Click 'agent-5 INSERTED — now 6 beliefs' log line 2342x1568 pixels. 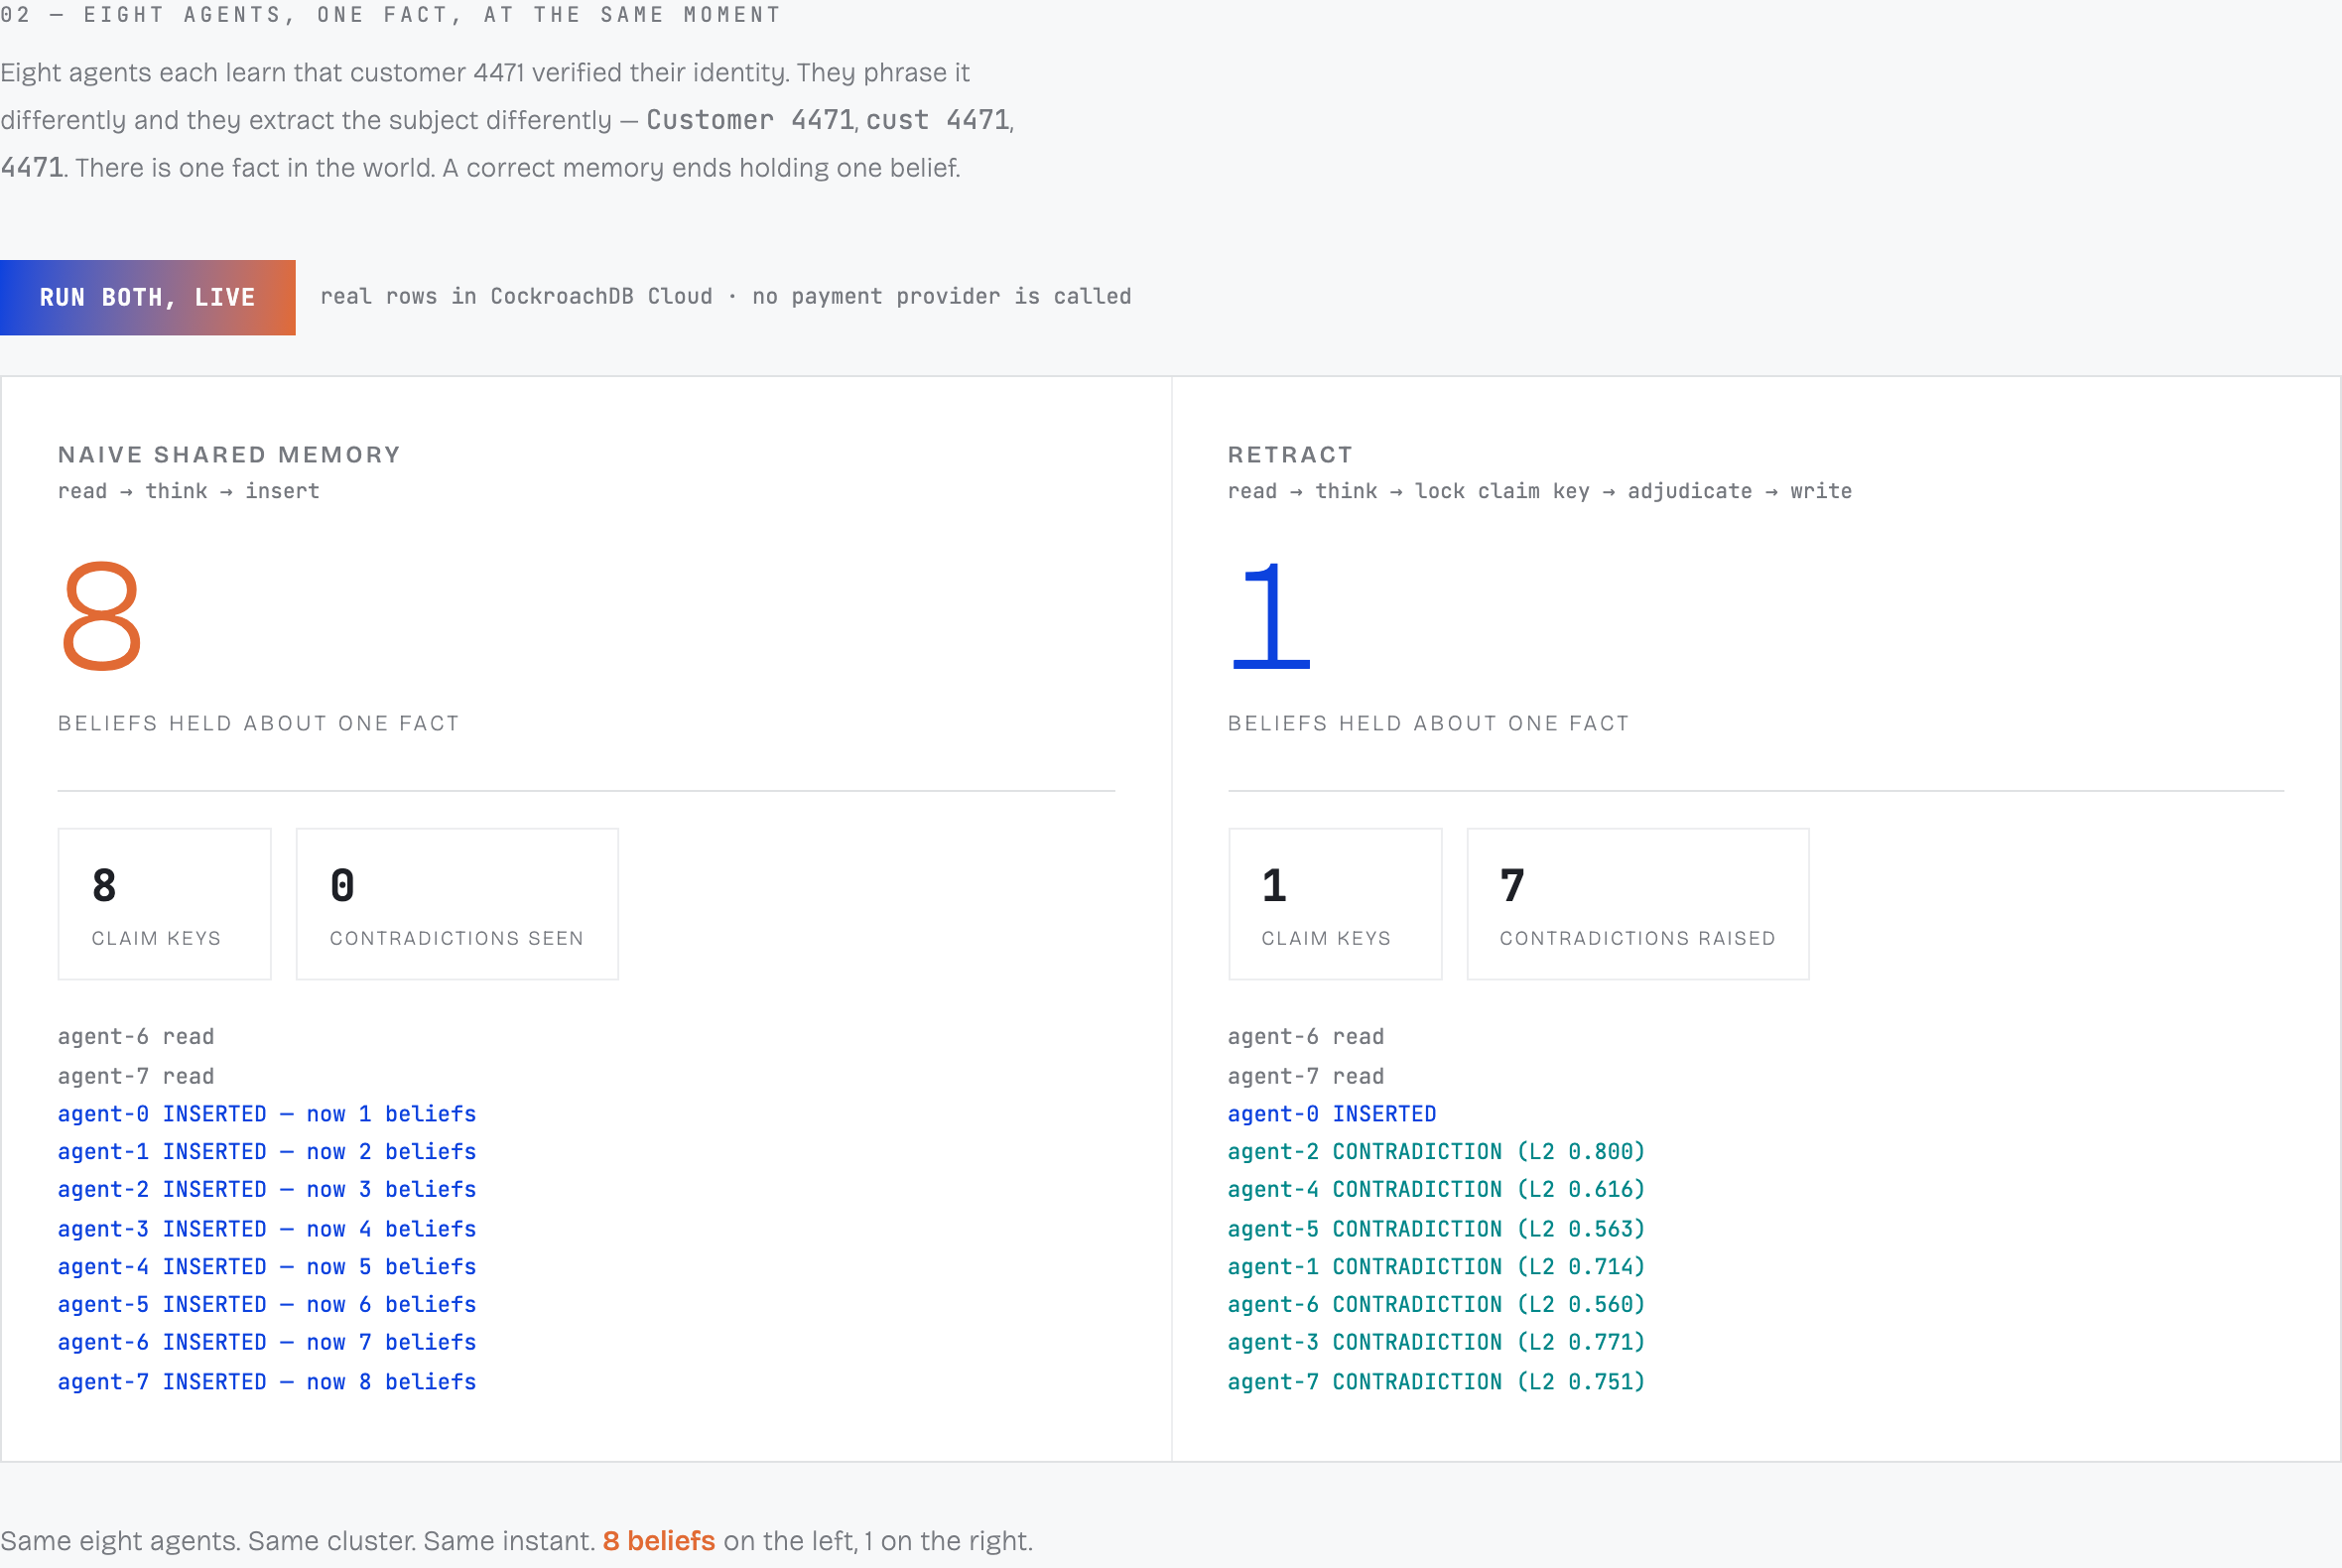point(267,1305)
